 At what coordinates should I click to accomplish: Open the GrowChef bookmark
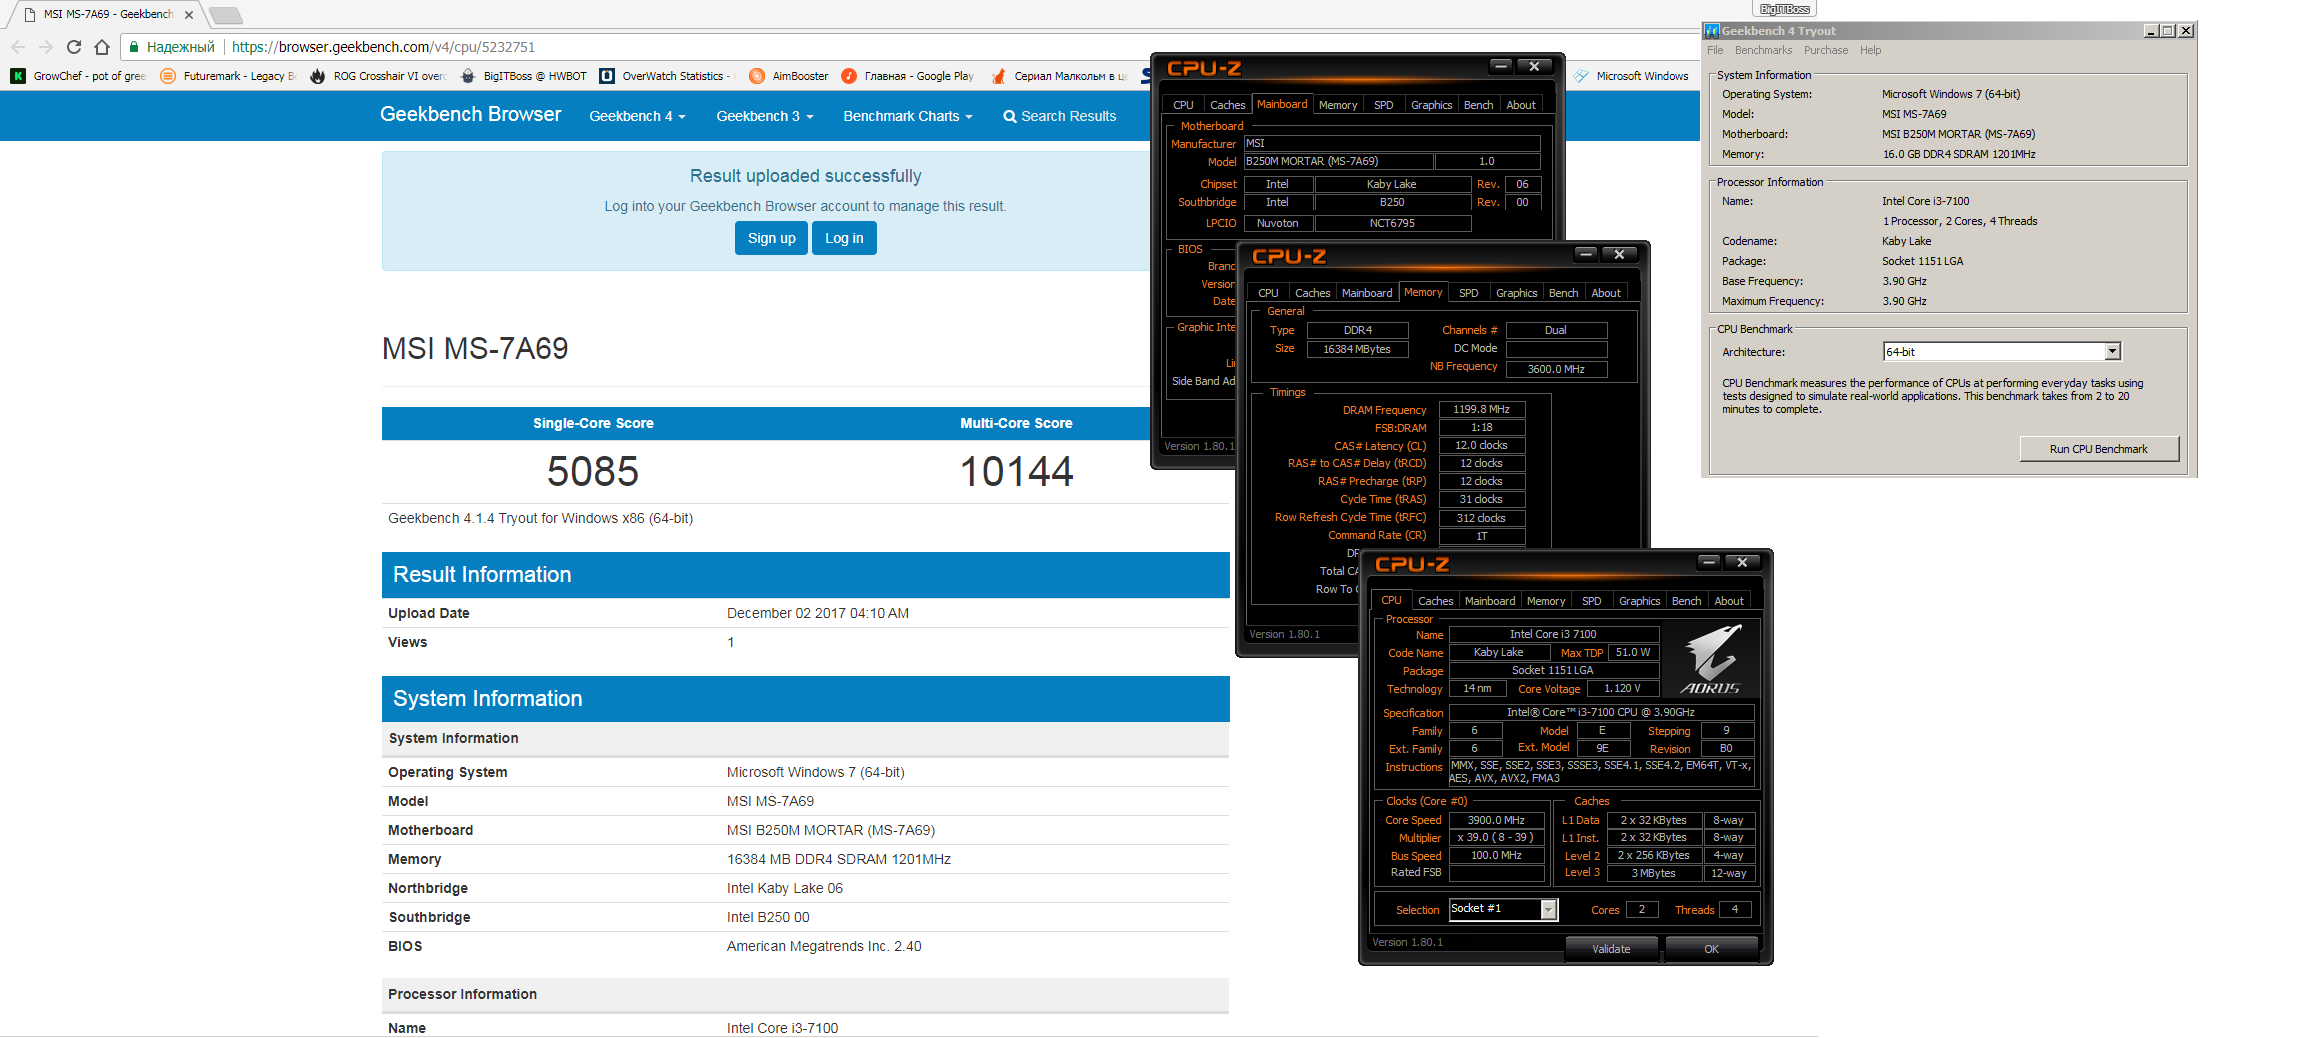pyautogui.click(x=78, y=76)
